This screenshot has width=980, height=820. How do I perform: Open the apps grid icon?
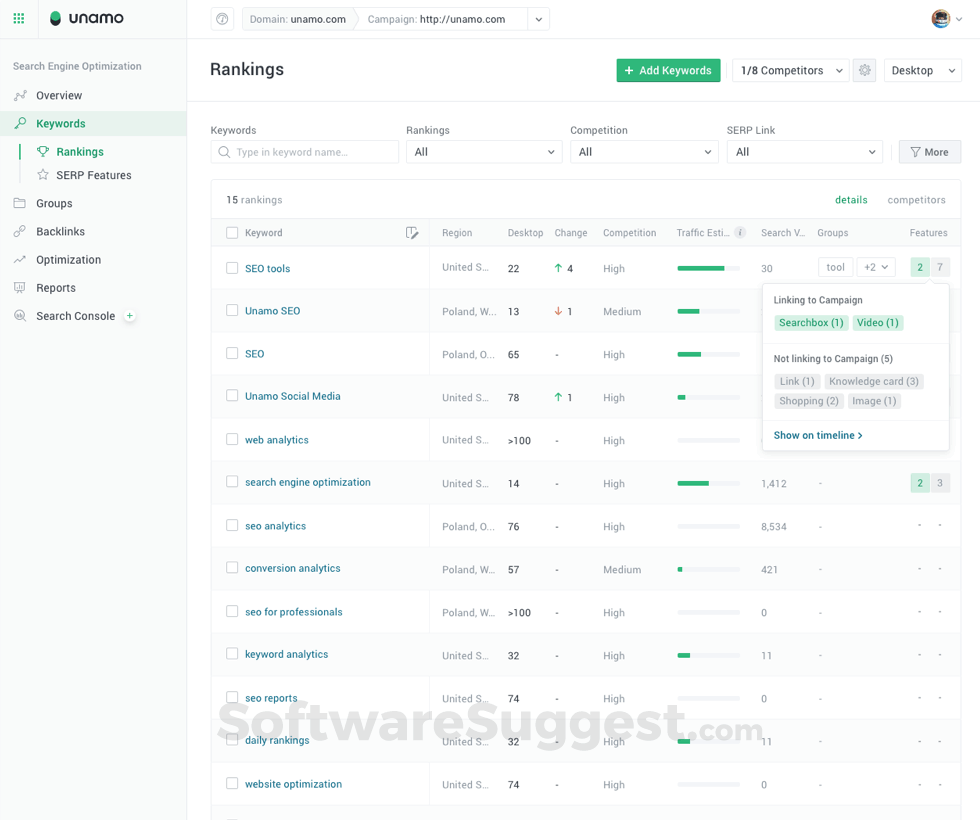[x=18, y=18]
